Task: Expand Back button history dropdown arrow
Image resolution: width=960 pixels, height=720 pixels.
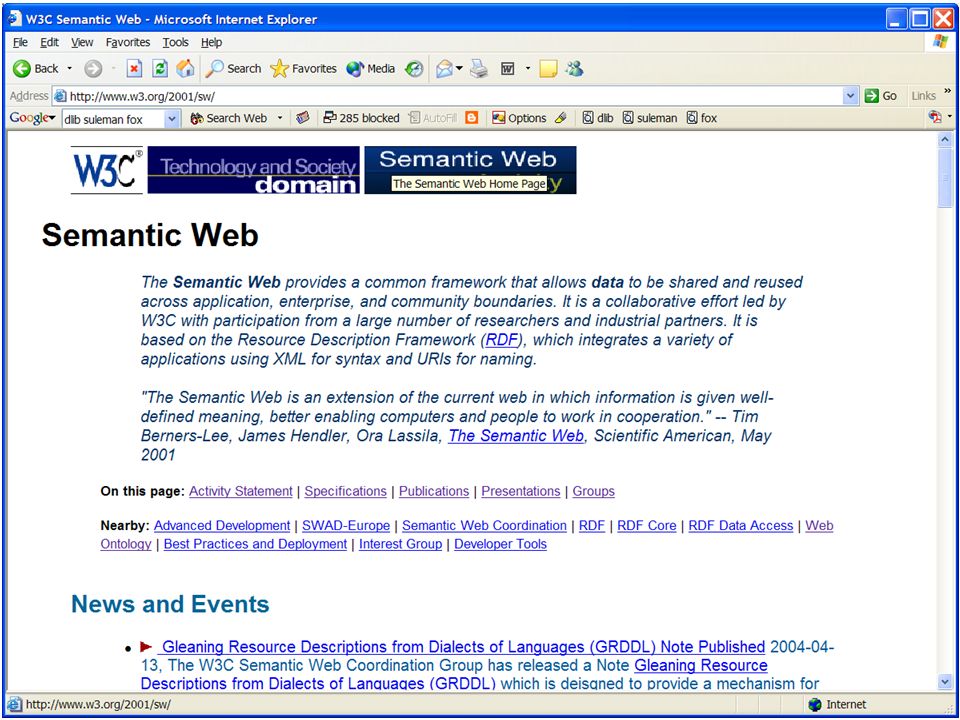Action: [69, 69]
